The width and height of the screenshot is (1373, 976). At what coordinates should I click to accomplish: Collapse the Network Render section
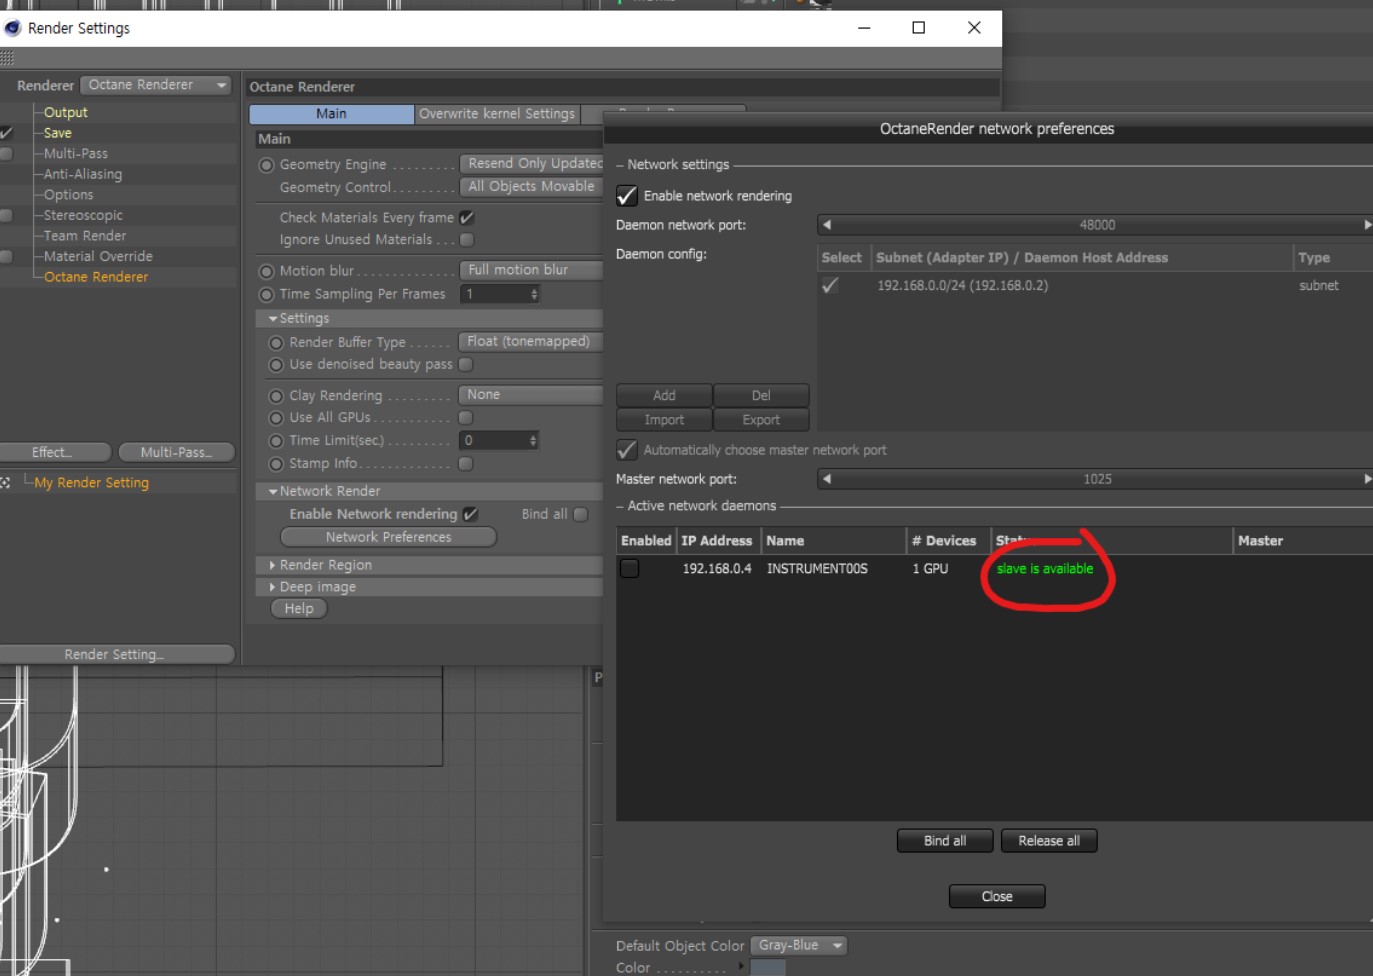[273, 492]
